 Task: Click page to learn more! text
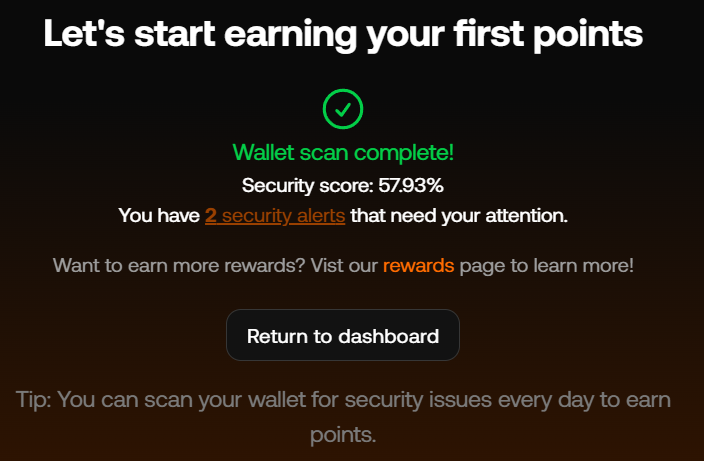pyautogui.click(x=546, y=265)
